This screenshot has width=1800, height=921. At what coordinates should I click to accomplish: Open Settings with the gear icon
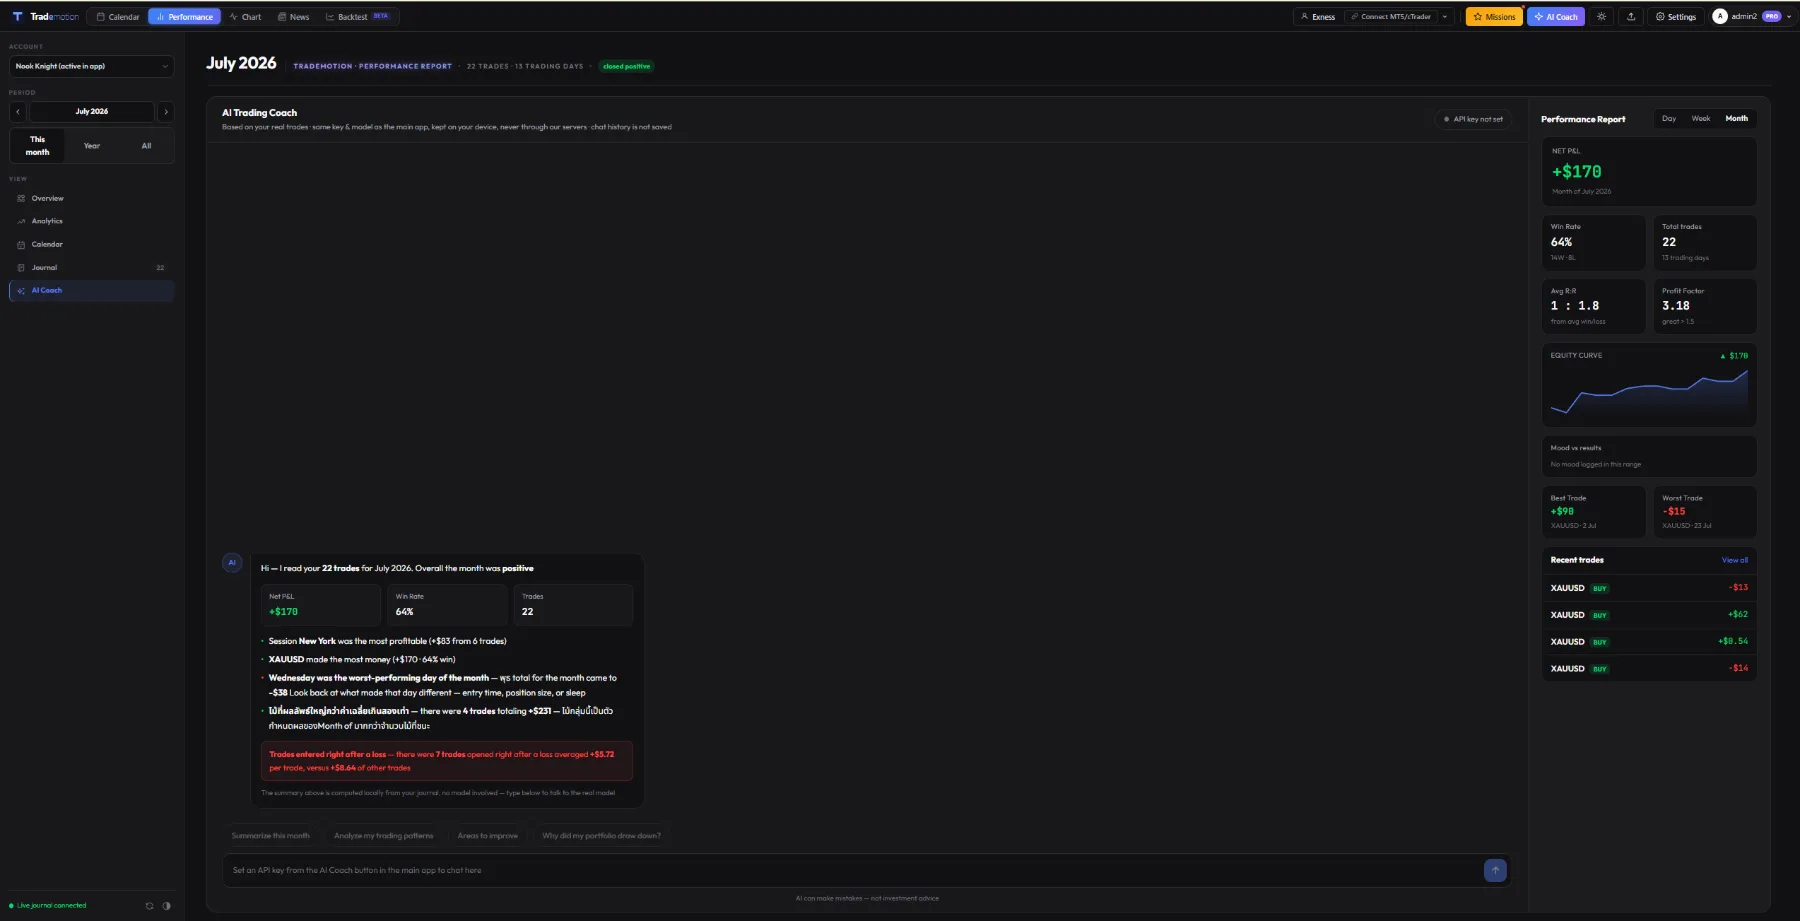coord(1675,17)
